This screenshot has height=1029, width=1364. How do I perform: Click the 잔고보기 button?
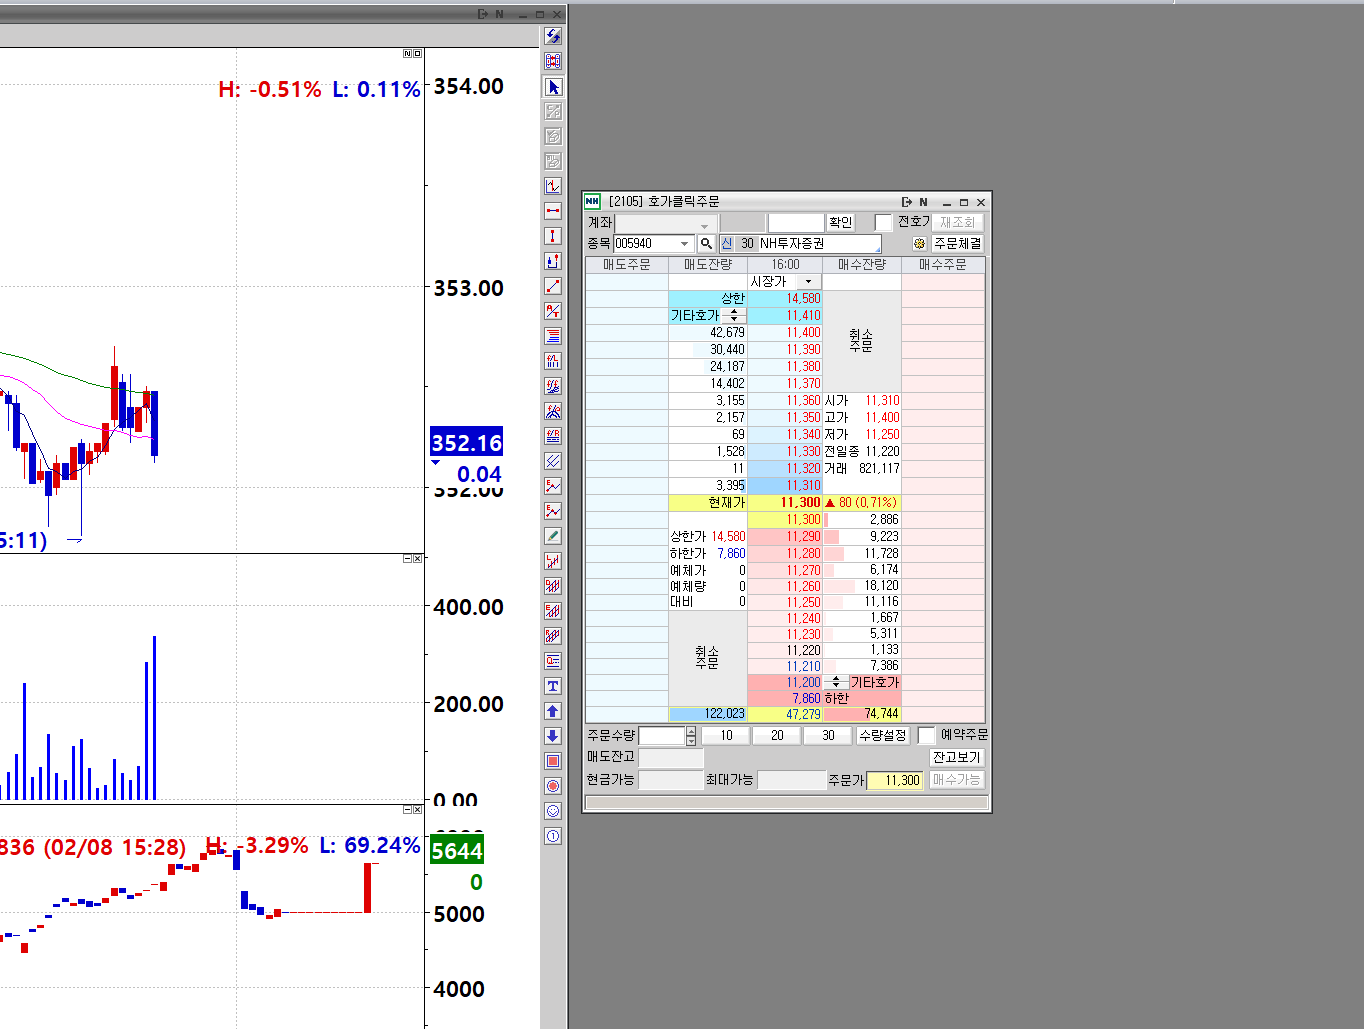coord(957,757)
